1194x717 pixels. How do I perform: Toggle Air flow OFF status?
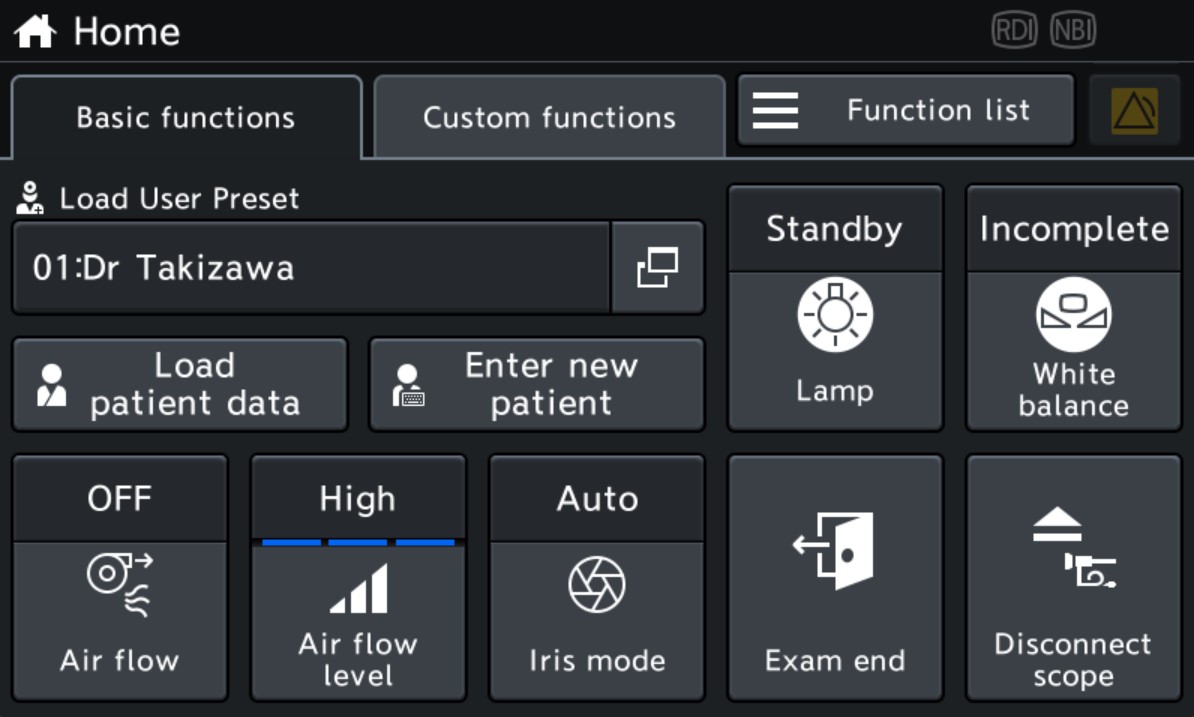(x=120, y=498)
